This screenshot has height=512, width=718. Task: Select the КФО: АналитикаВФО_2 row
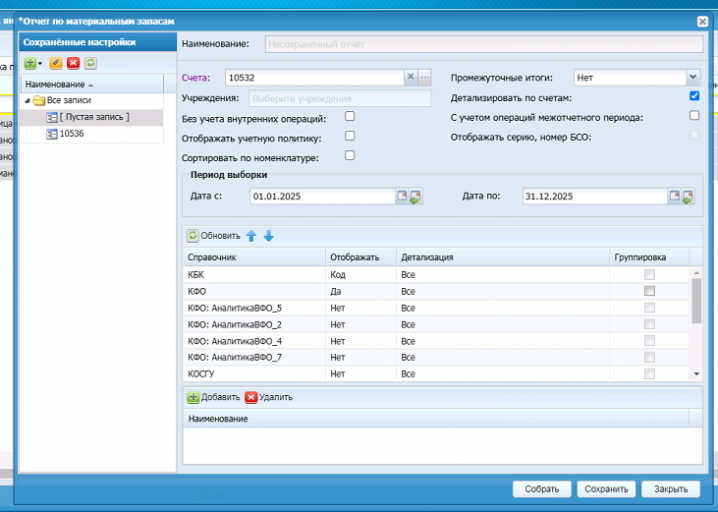436,324
